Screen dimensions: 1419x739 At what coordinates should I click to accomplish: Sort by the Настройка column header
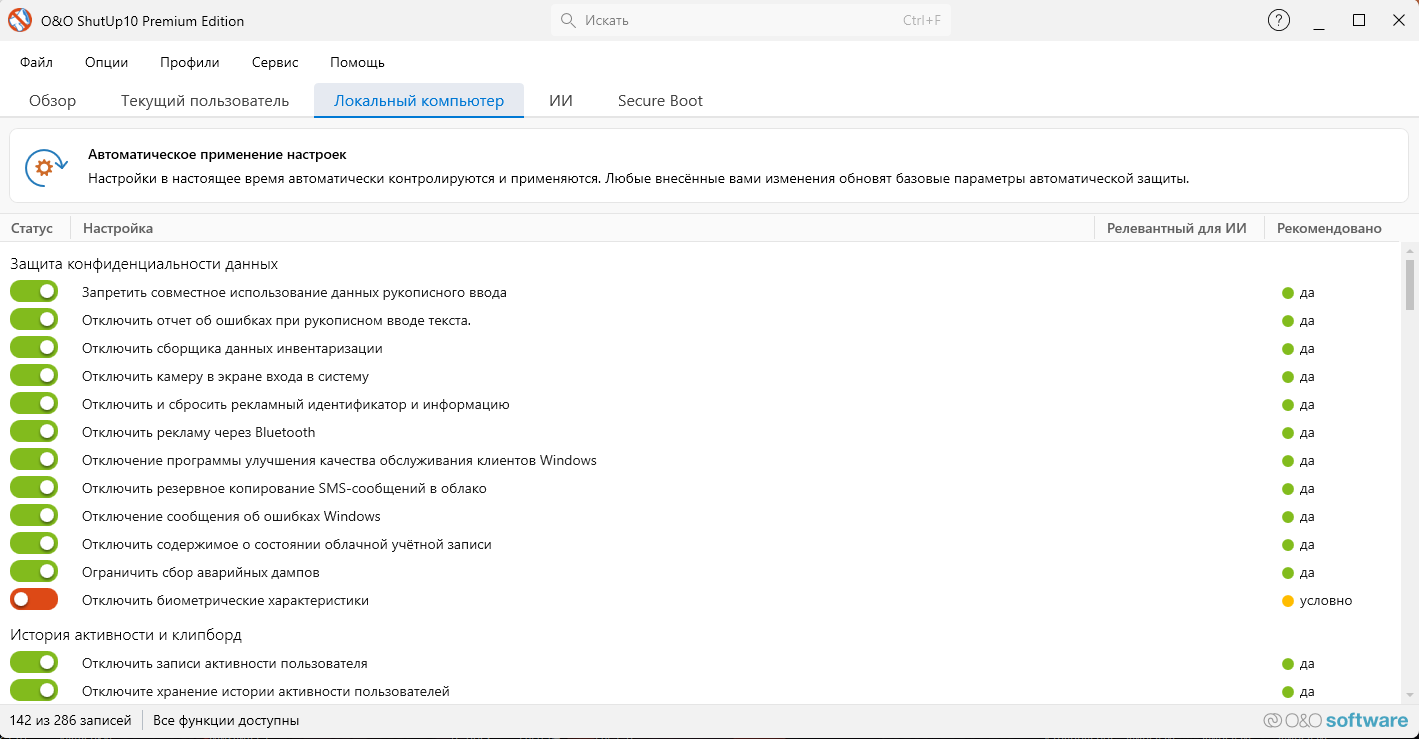pyautogui.click(x=118, y=228)
